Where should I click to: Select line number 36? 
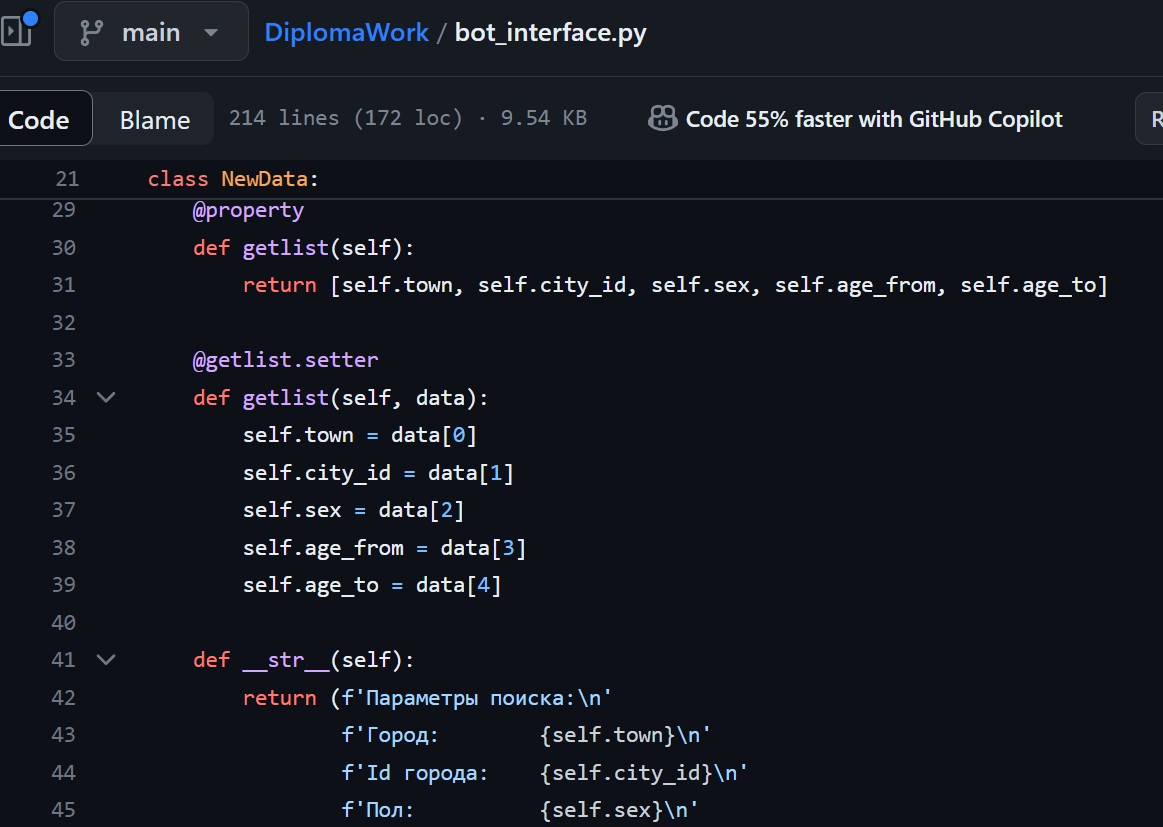(x=64, y=473)
